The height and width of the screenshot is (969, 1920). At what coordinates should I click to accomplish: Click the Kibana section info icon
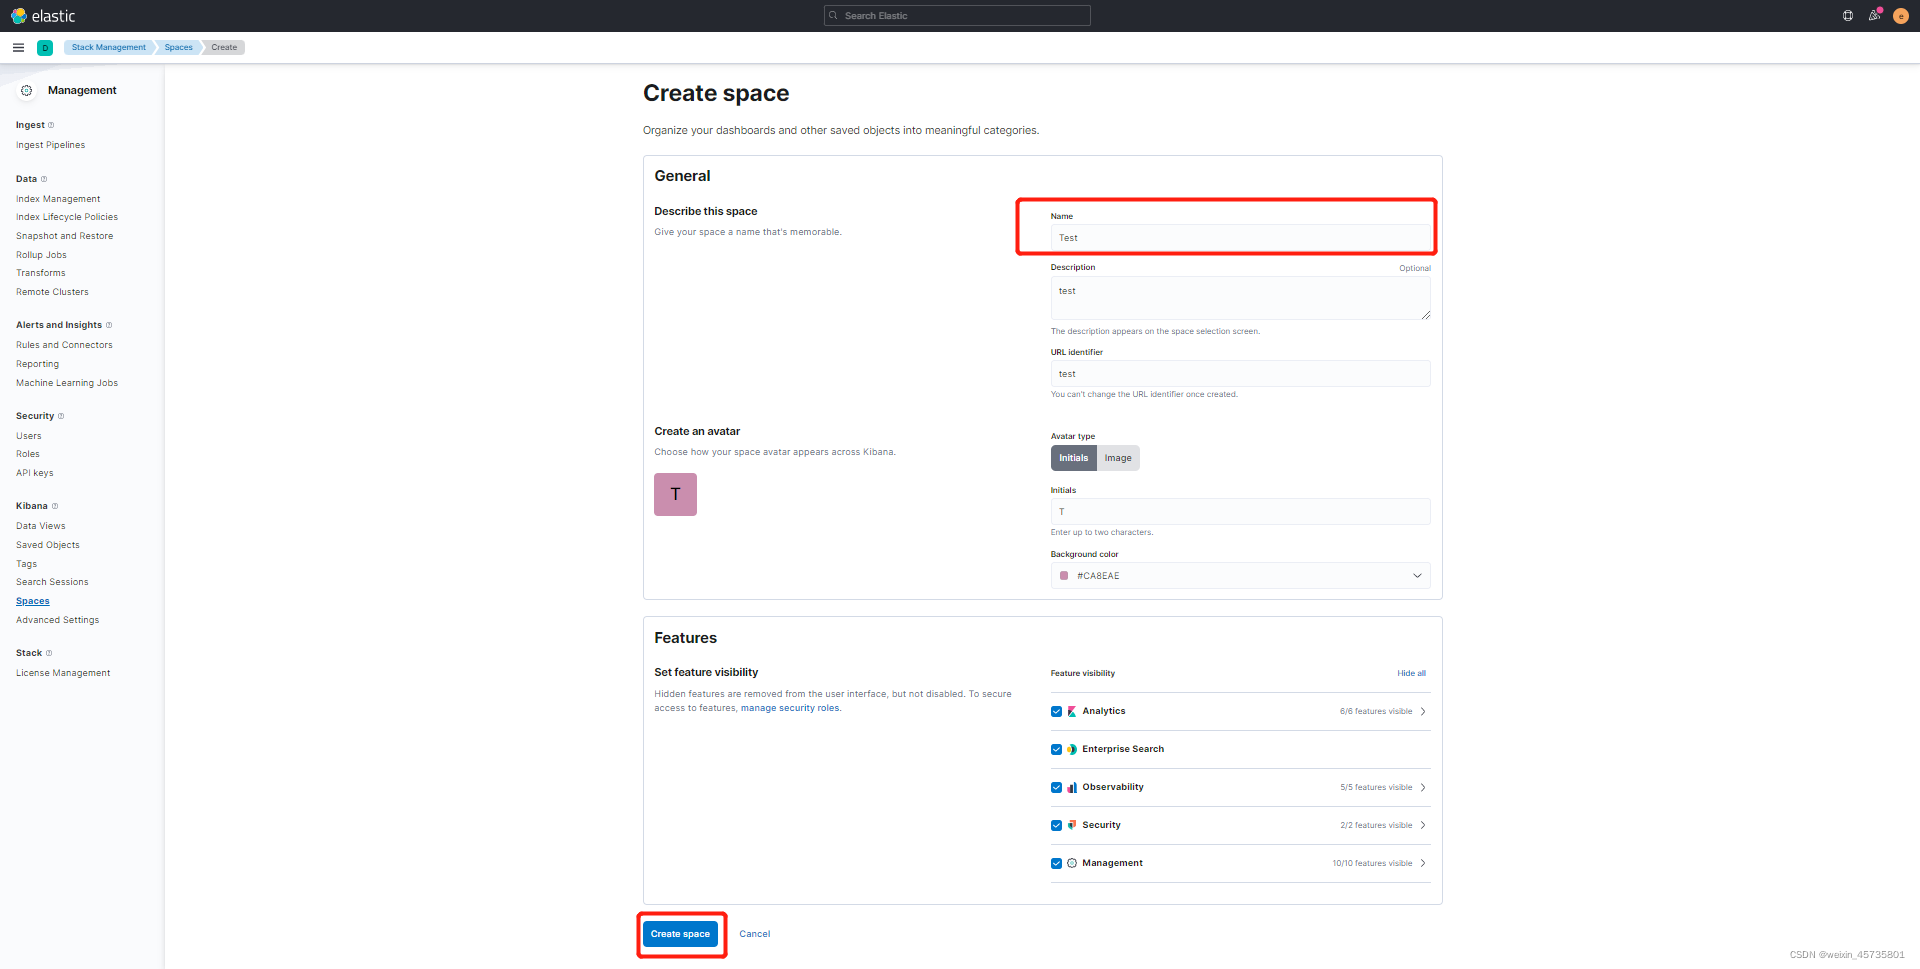pos(55,506)
